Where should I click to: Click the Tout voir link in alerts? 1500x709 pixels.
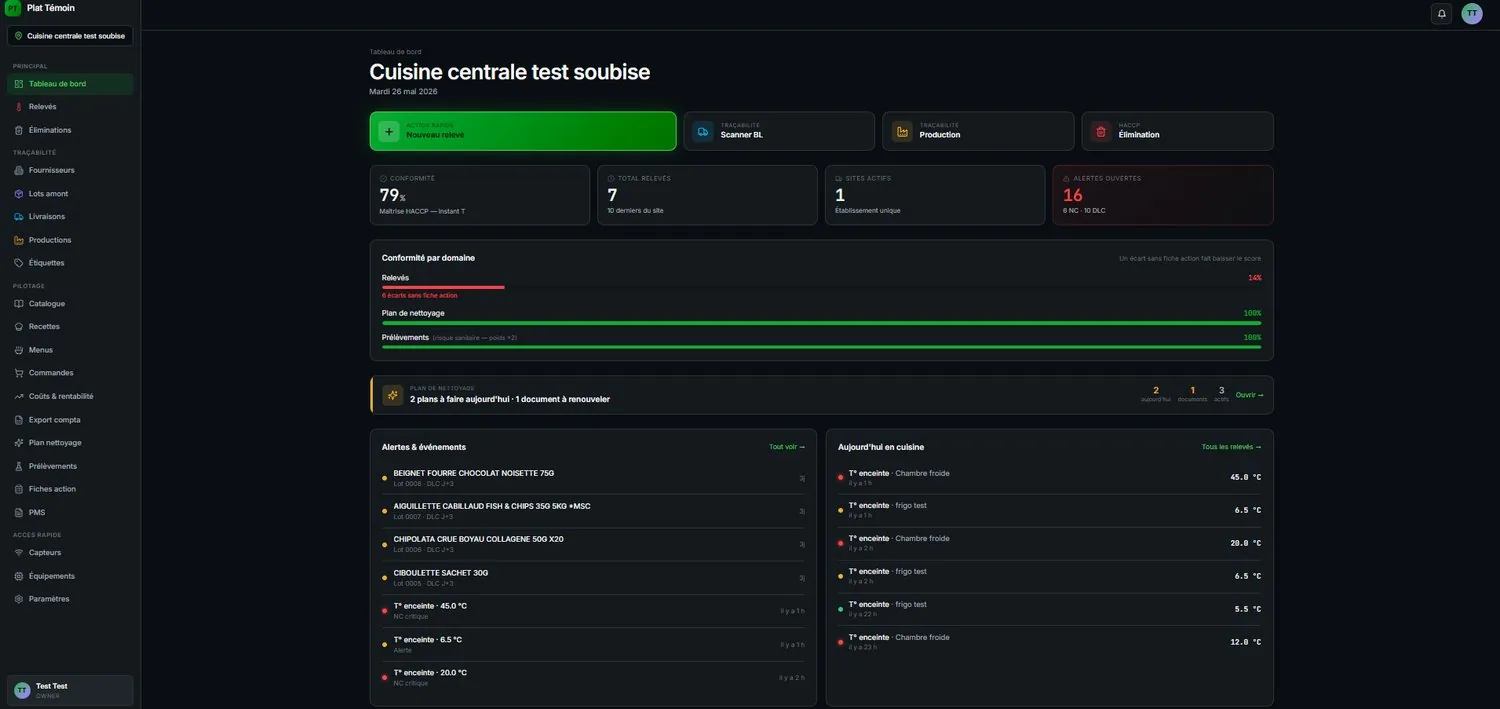pyautogui.click(x=787, y=447)
